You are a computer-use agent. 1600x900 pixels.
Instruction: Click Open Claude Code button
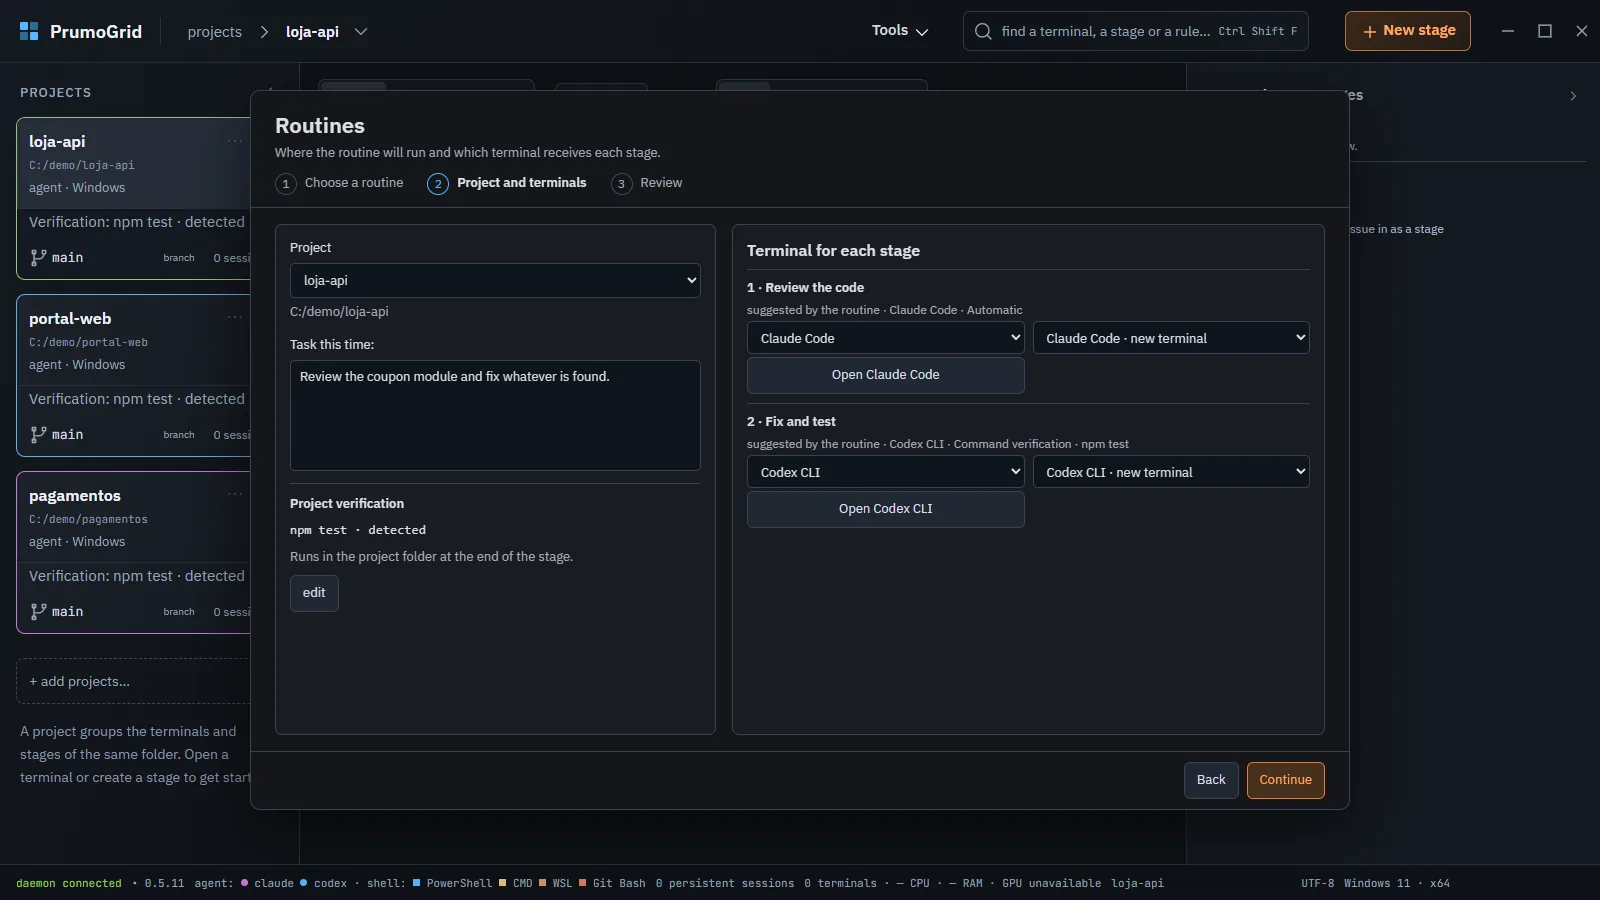886,375
